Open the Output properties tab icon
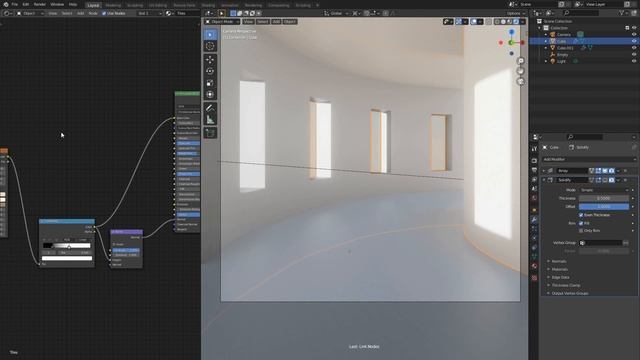Image resolution: width=640 pixels, height=360 pixels. click(x=534, y=170)
